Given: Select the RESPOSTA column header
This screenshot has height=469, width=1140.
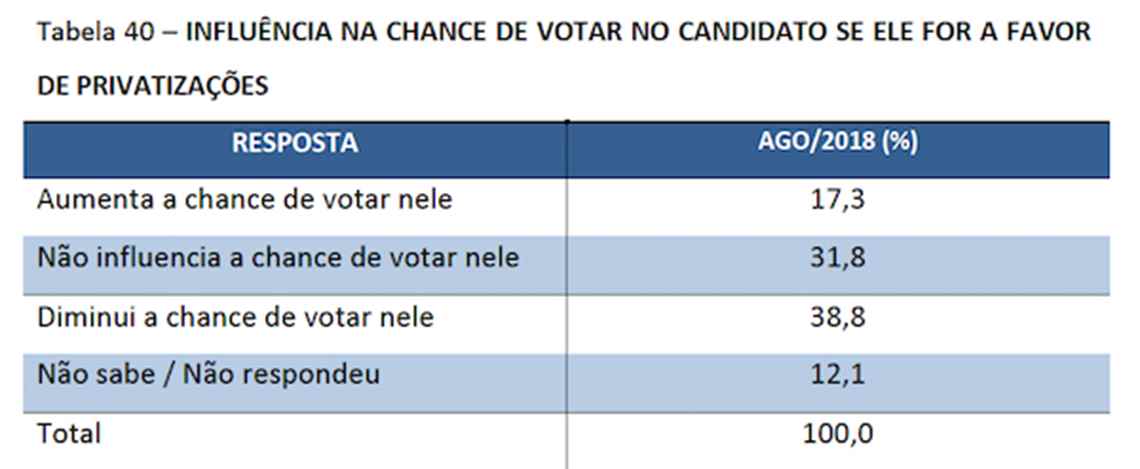Looking at the screenshot, I should click(295, 142).
